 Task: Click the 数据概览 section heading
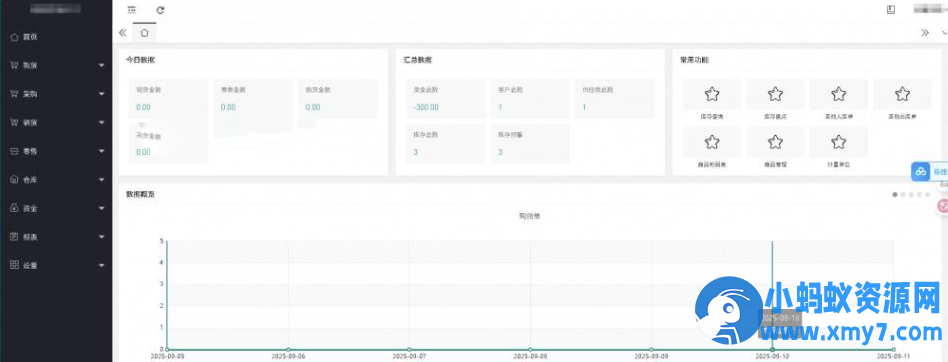140,195
